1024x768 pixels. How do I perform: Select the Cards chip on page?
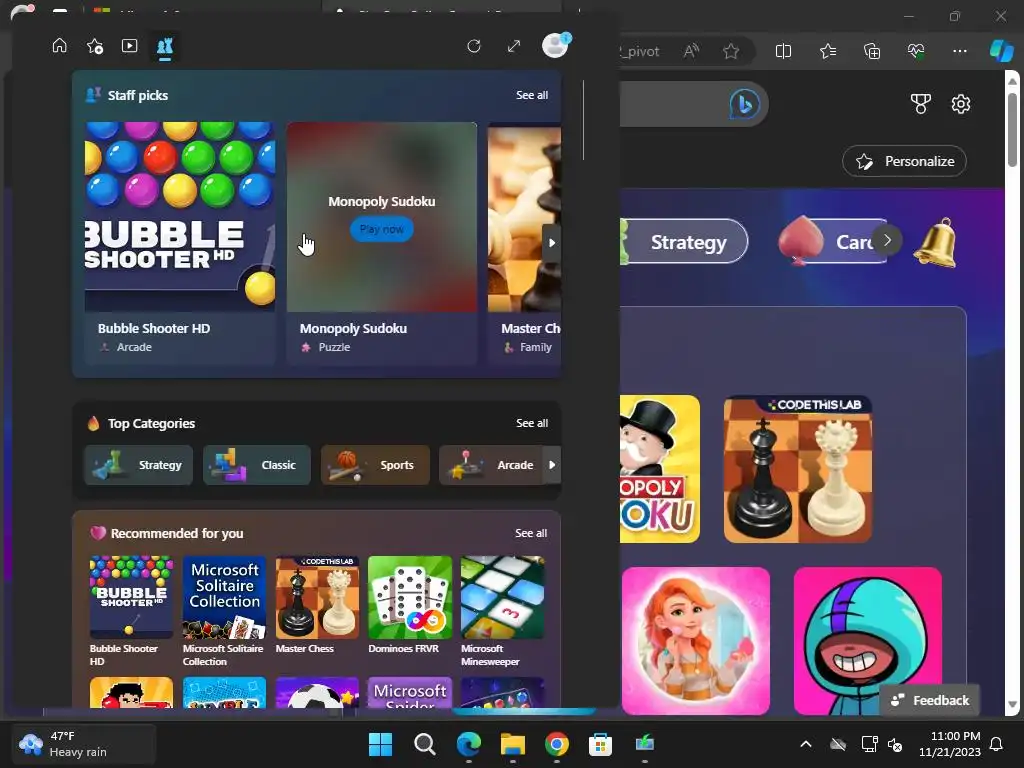833,242
